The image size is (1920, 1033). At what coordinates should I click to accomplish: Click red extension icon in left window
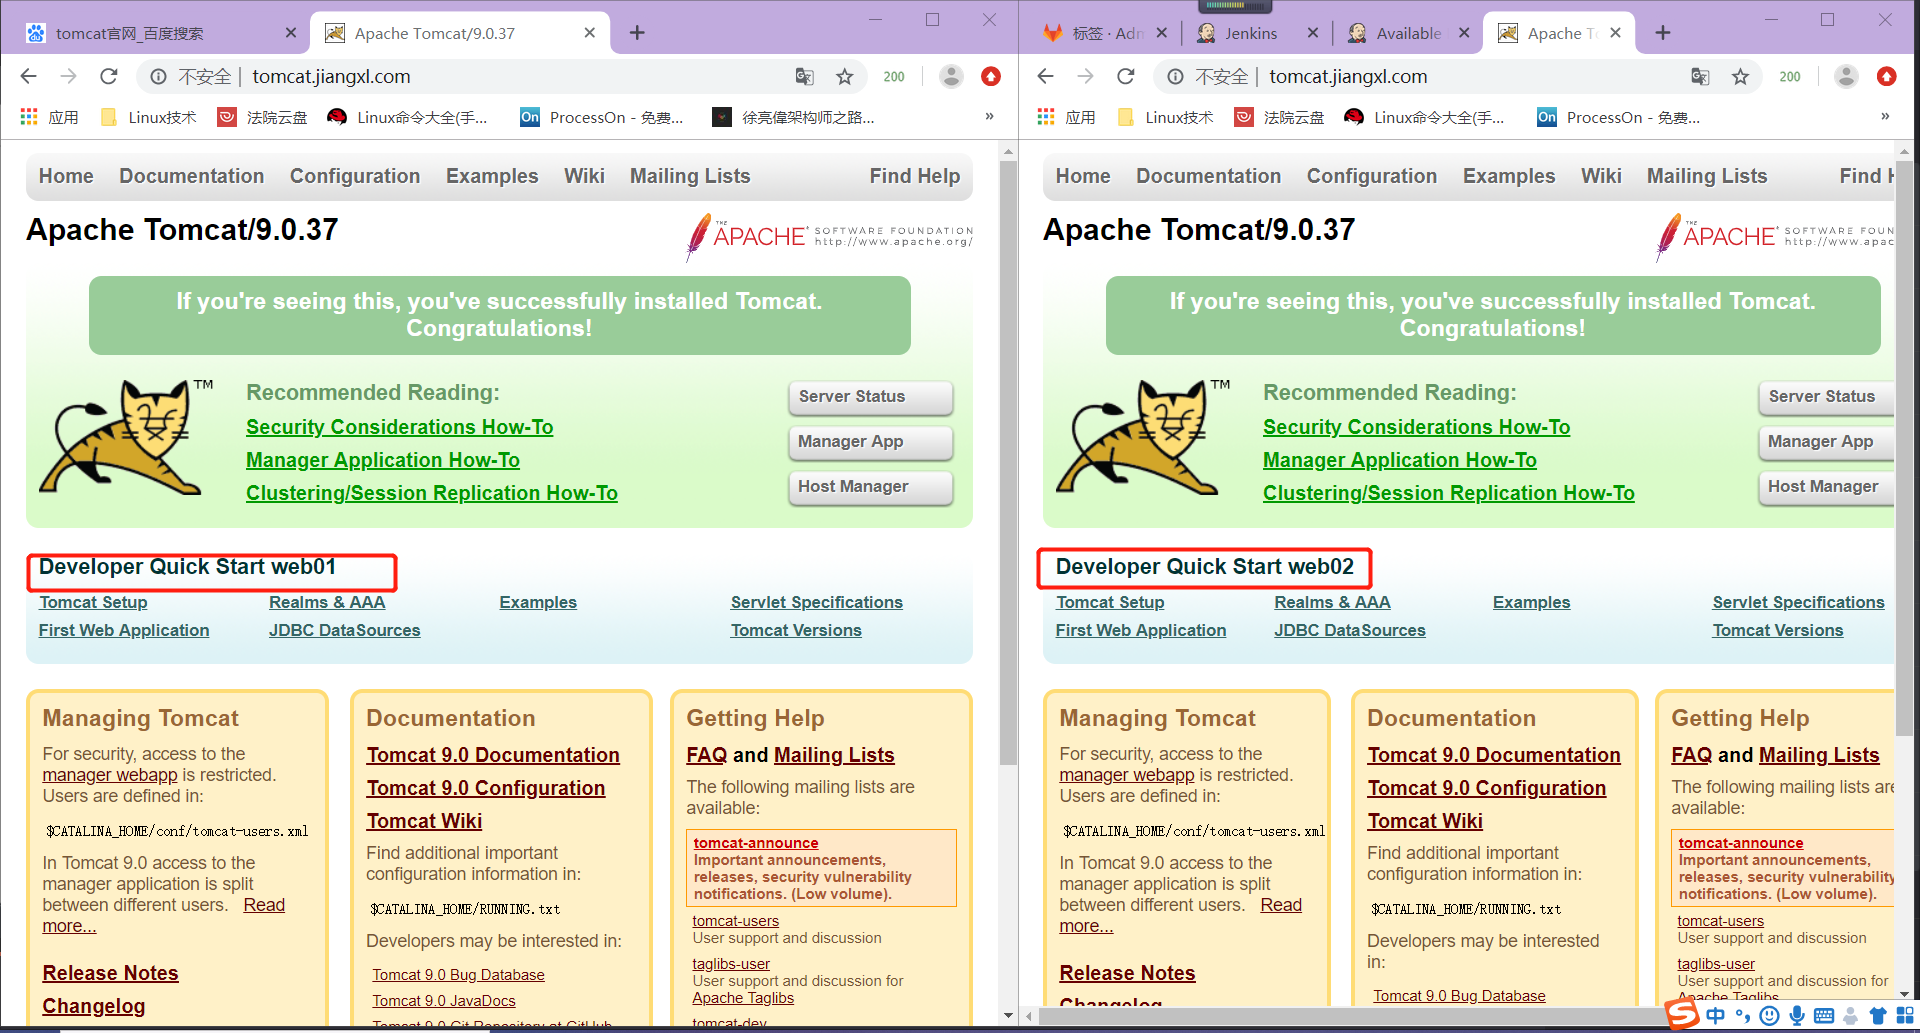[x=991, y=76]
